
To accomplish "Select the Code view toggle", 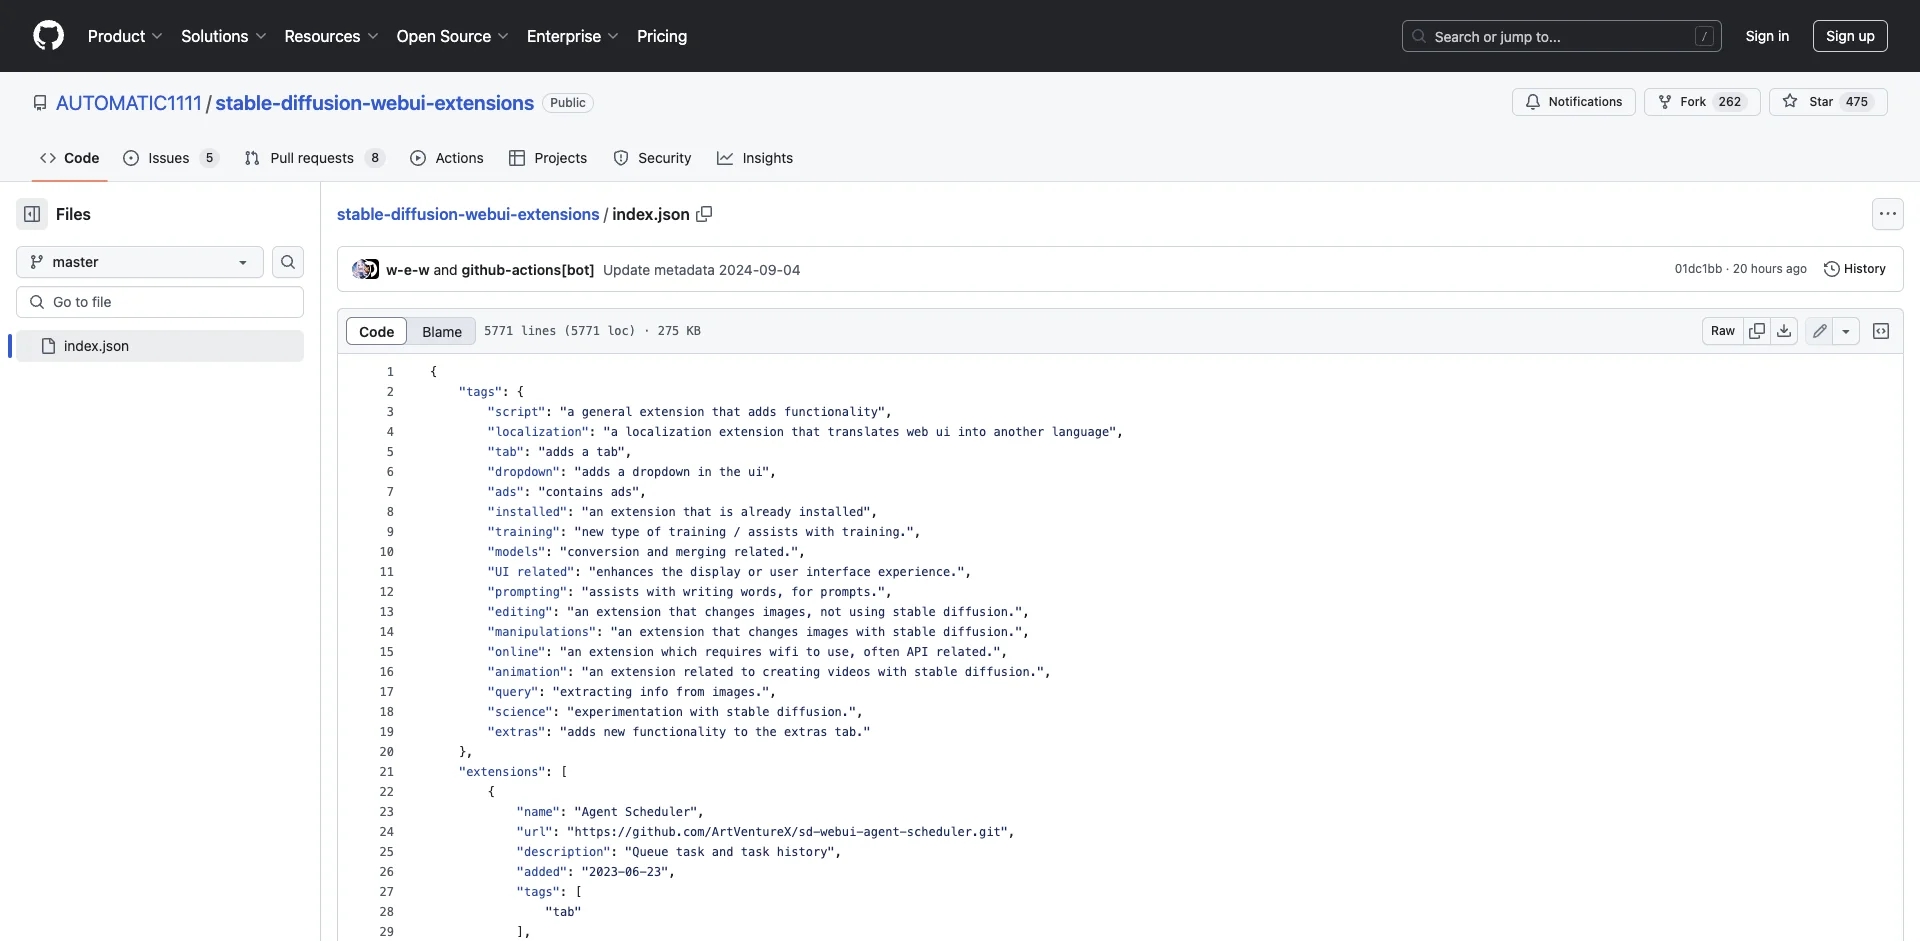I will click(x=376, y=331).
